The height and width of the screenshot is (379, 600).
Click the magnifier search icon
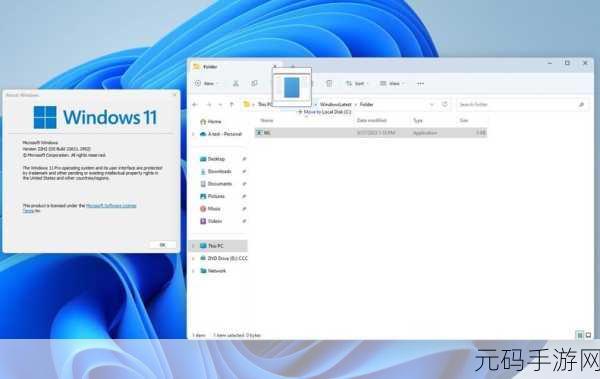581,105
